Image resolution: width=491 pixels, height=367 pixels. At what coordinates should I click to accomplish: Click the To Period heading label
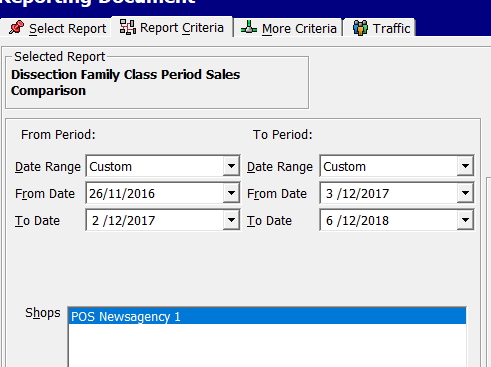pyautogui.click(x=283, y=135)
